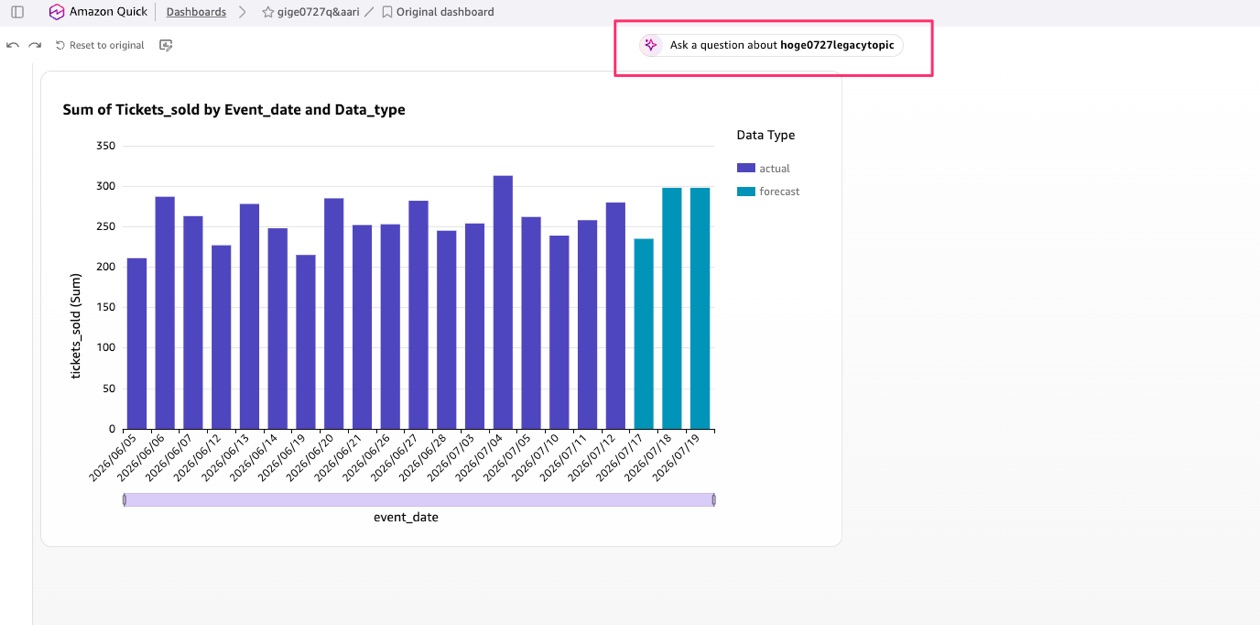Click the purple actual color swatch

(x=746, y=168)
